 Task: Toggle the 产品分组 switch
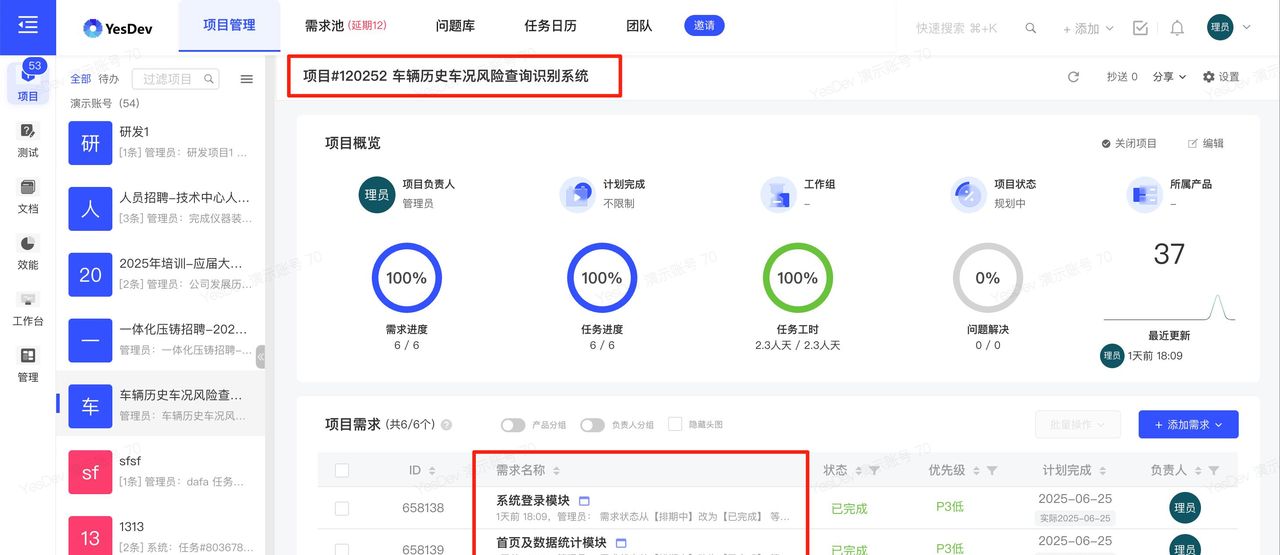point(513,425)
